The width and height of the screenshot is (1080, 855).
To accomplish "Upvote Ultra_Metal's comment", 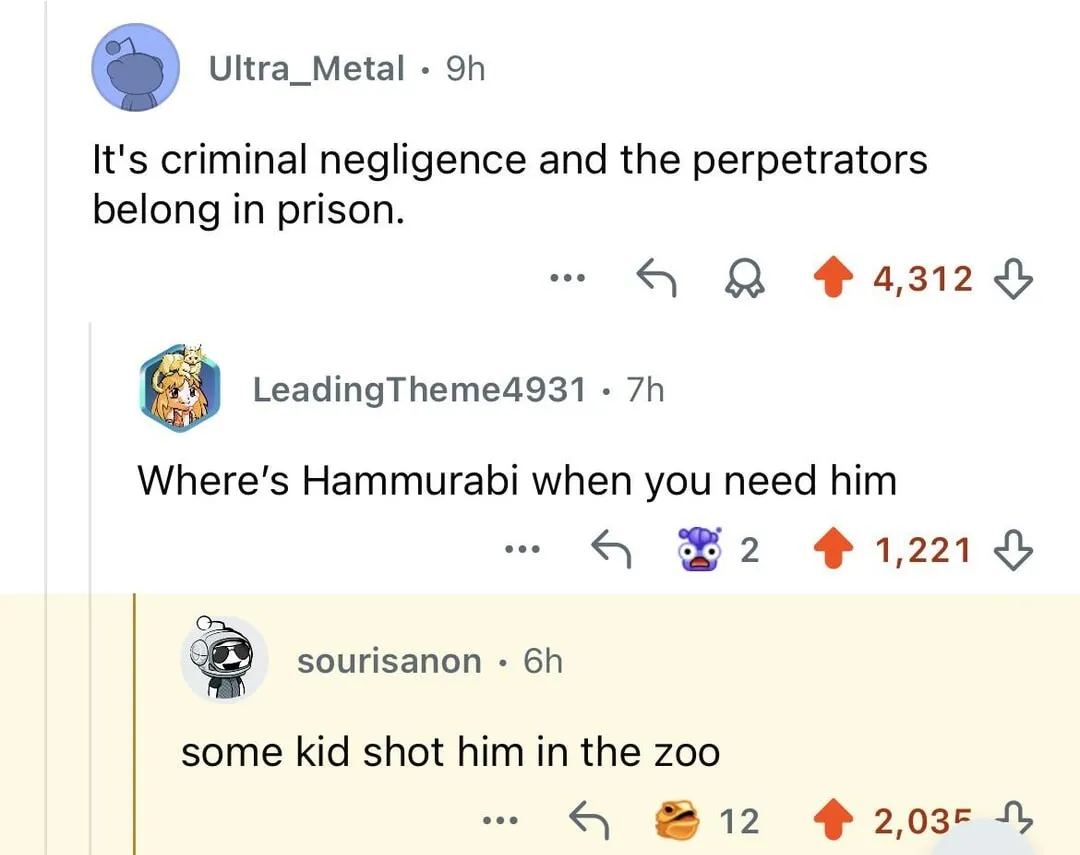I will [x=833, y=277].
